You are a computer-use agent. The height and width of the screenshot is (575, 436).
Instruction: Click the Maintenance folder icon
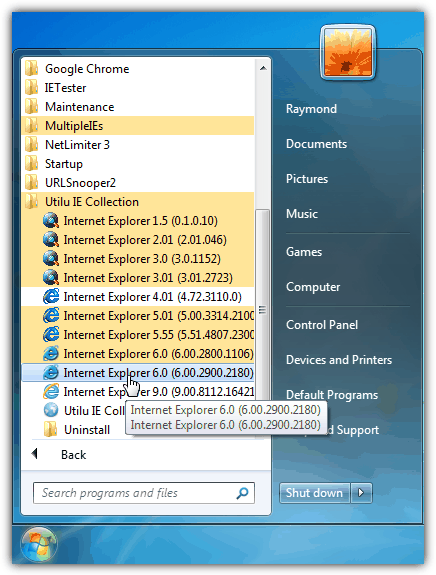click(x=32, y=107)
